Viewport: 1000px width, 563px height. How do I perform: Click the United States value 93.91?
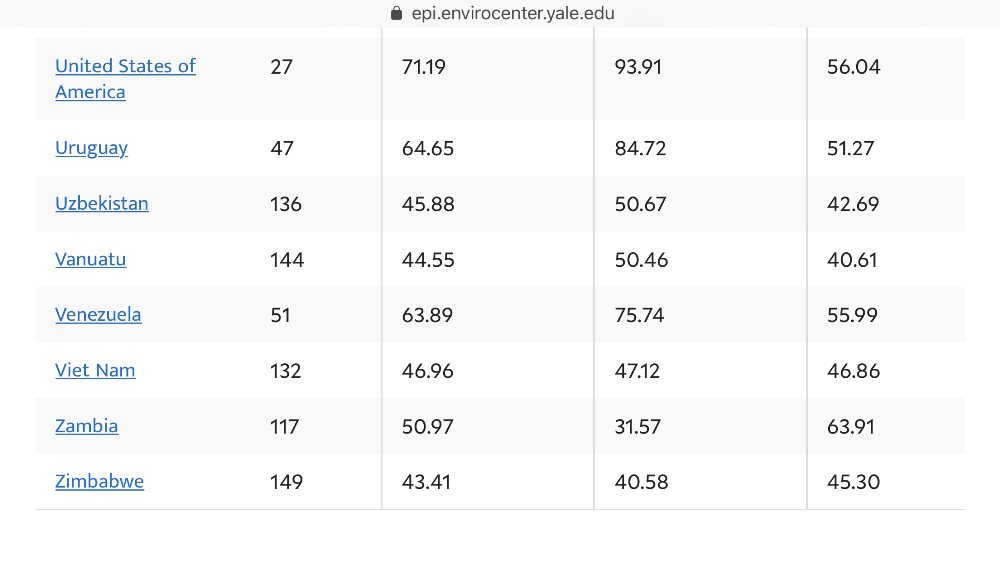pyautogui.click(x=638, y=67)
